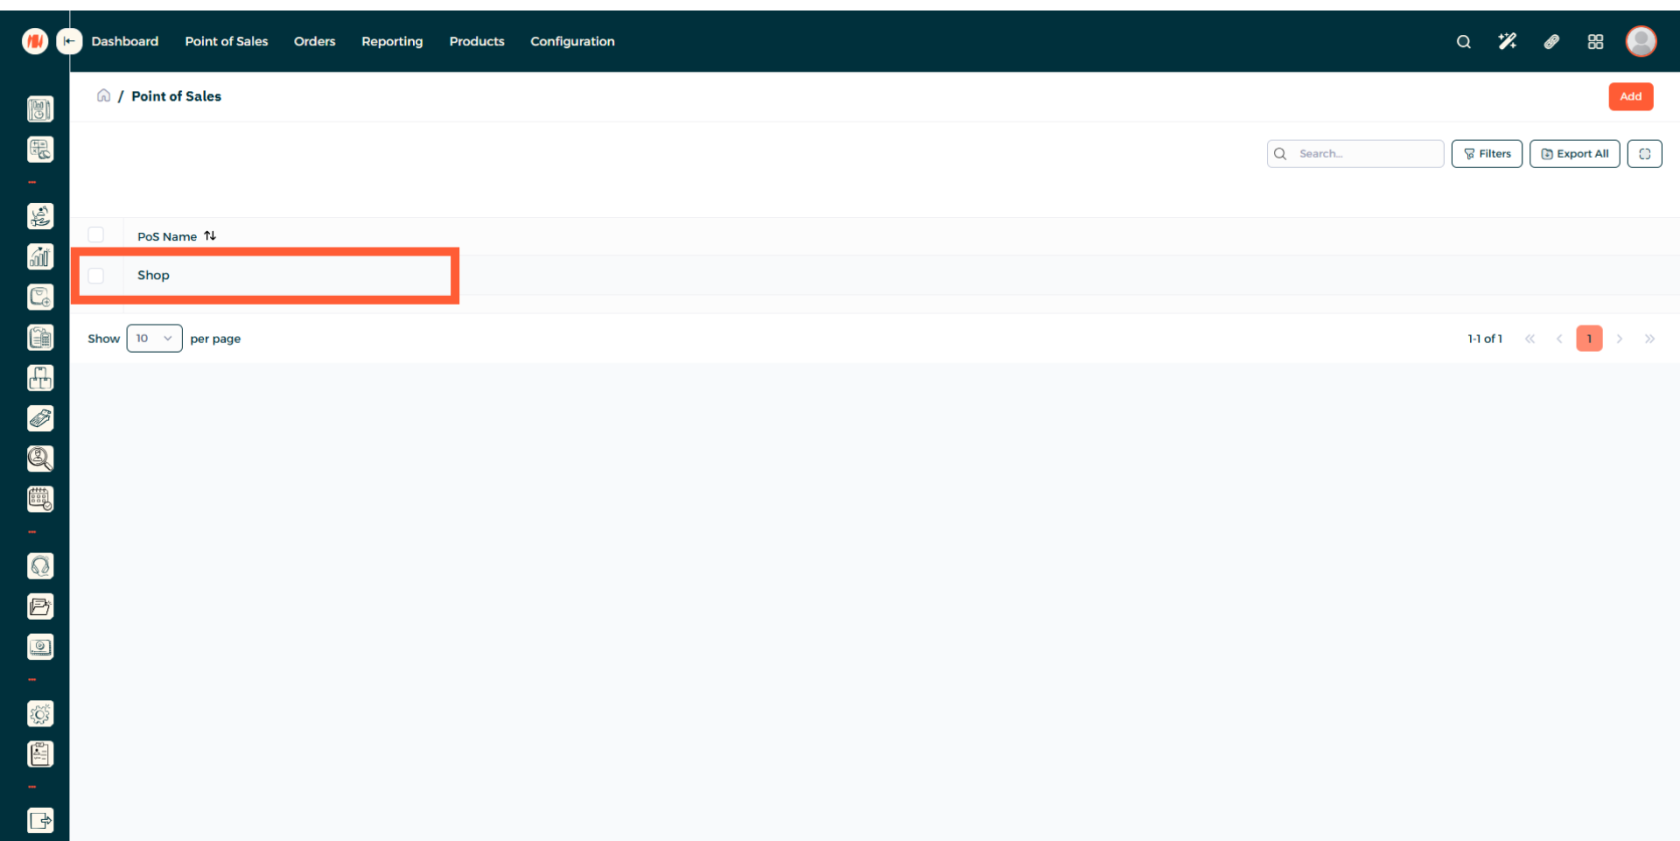Open the open-folder documents sidebar icon
The width and height of the screenshot is (1680, 841).
click(40, 606)
